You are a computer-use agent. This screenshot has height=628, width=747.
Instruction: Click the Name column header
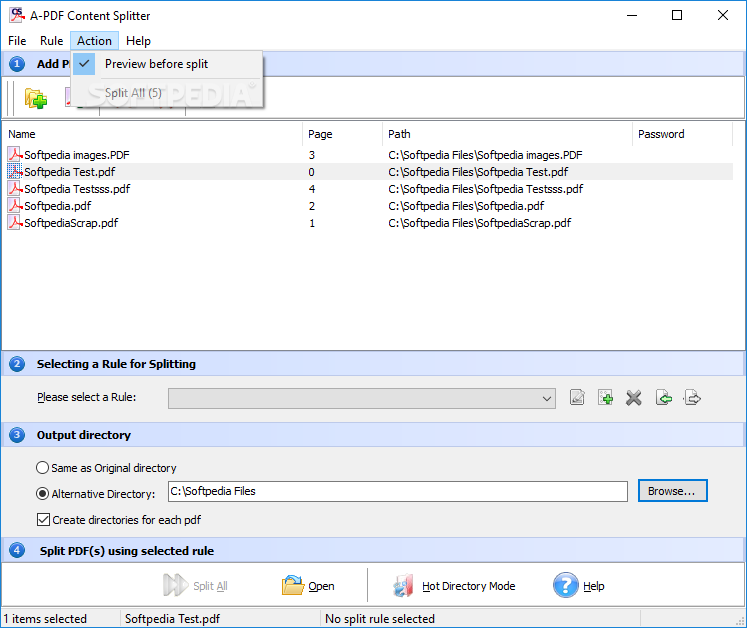151,134
